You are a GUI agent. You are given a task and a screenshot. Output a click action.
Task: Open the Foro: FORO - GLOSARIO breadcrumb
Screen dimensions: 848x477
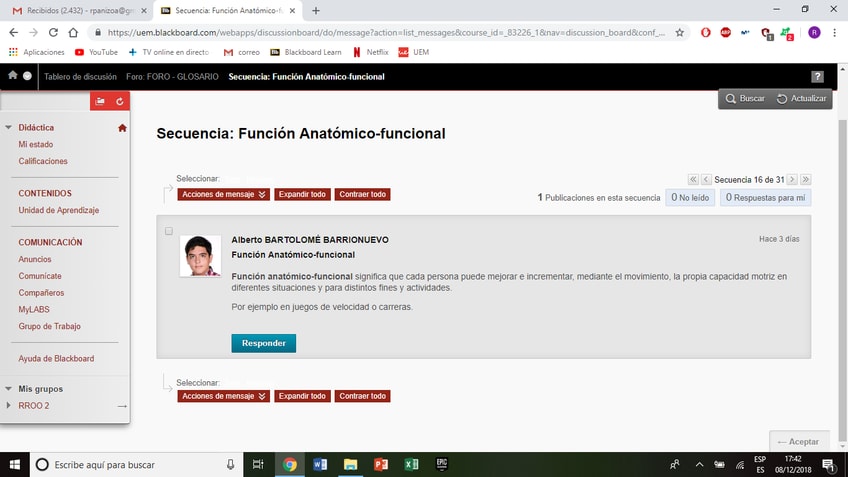(x=172, y=77)
